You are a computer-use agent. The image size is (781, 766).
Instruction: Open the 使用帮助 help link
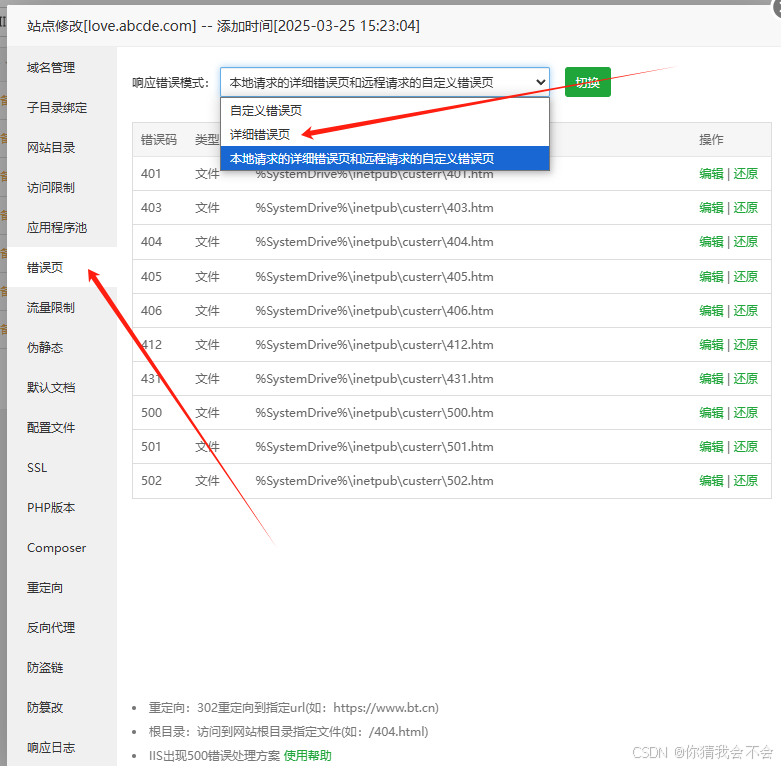coord(307,756)
